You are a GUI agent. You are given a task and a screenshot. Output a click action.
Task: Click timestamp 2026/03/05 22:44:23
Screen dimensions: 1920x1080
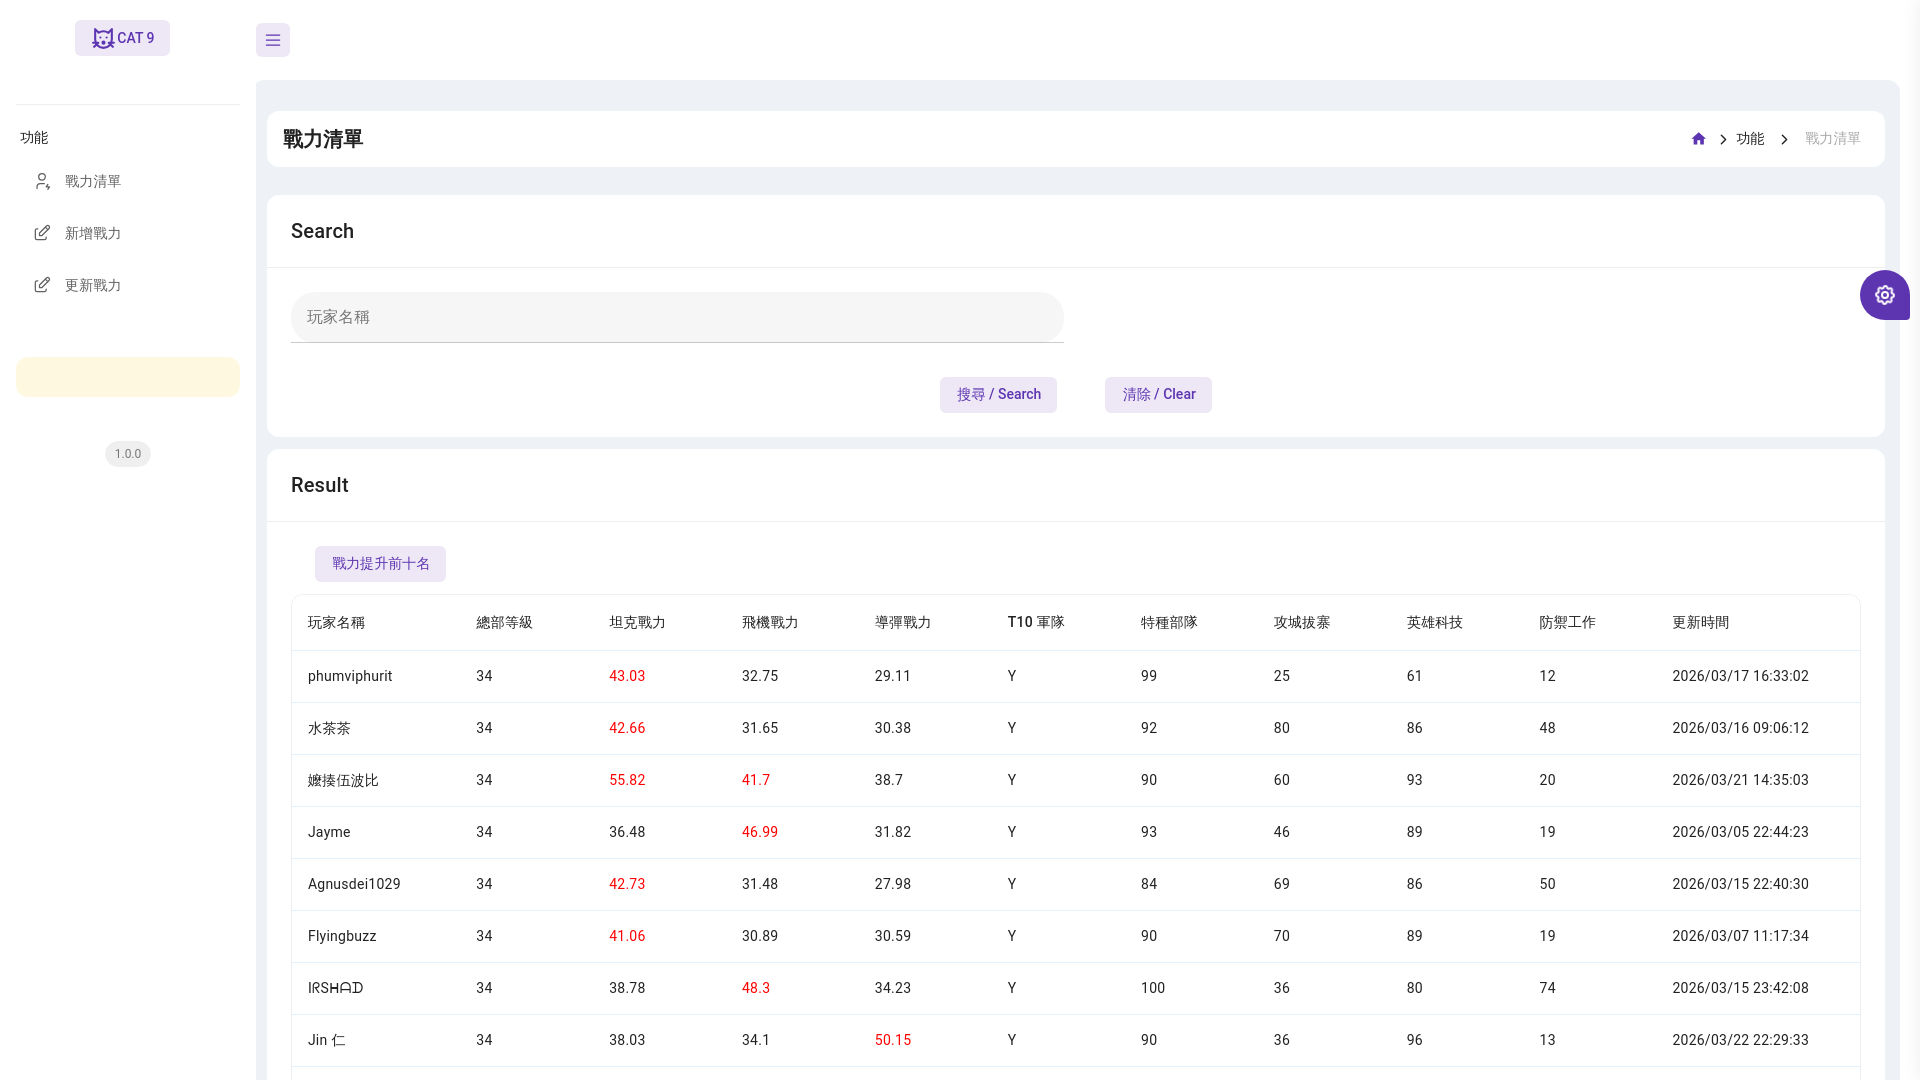tap(1740, 833)
